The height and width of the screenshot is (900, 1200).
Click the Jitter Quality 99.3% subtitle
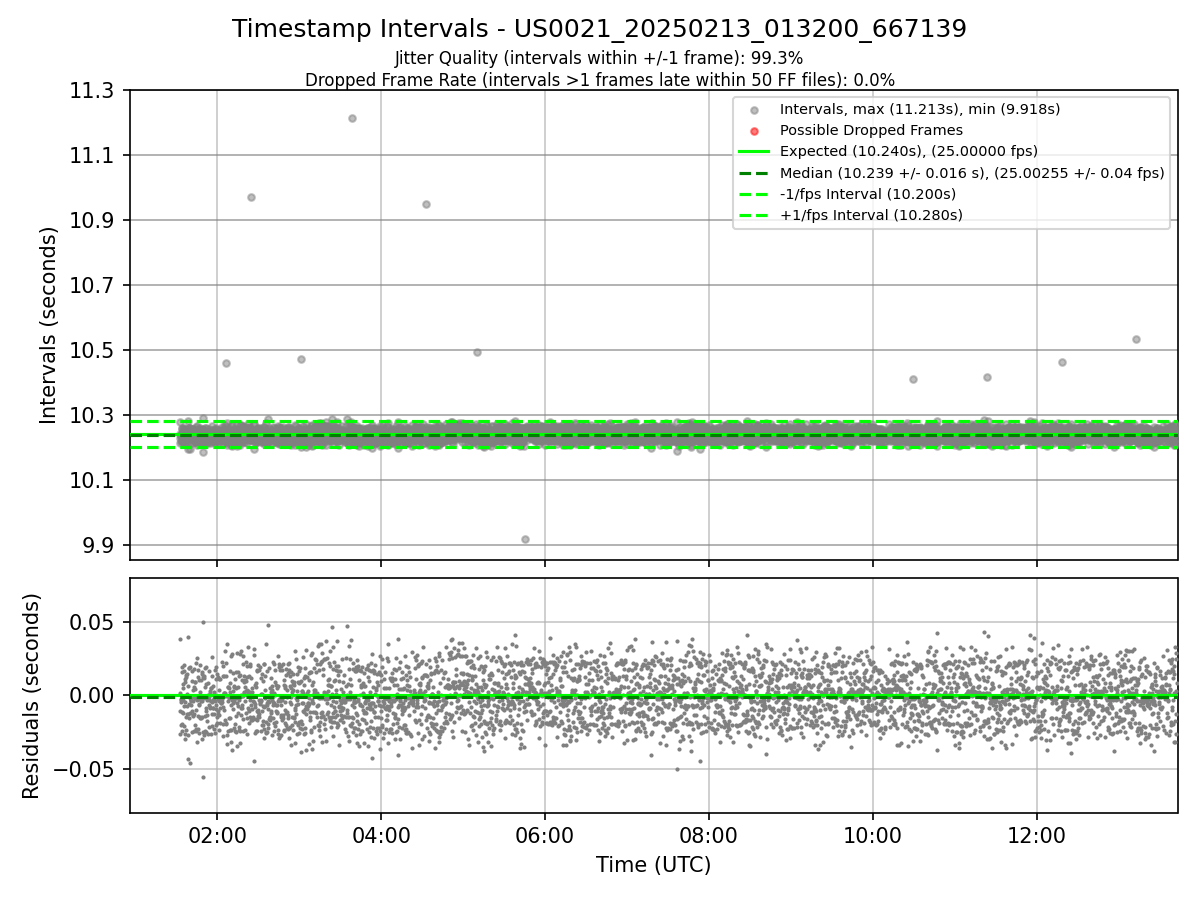[x=599, y=58]
